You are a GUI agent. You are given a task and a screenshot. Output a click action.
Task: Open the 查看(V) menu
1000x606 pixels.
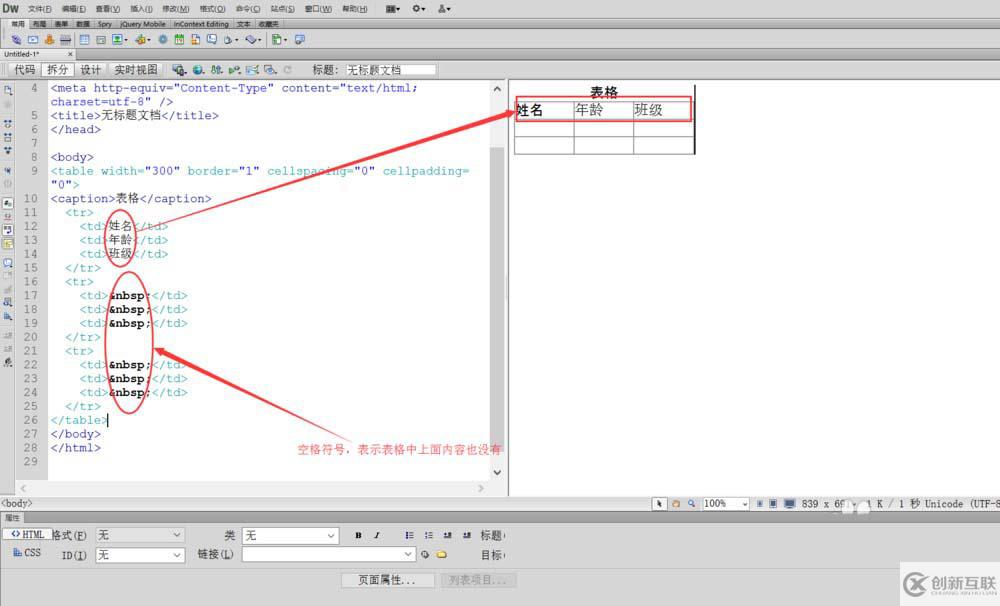(108, 9)
